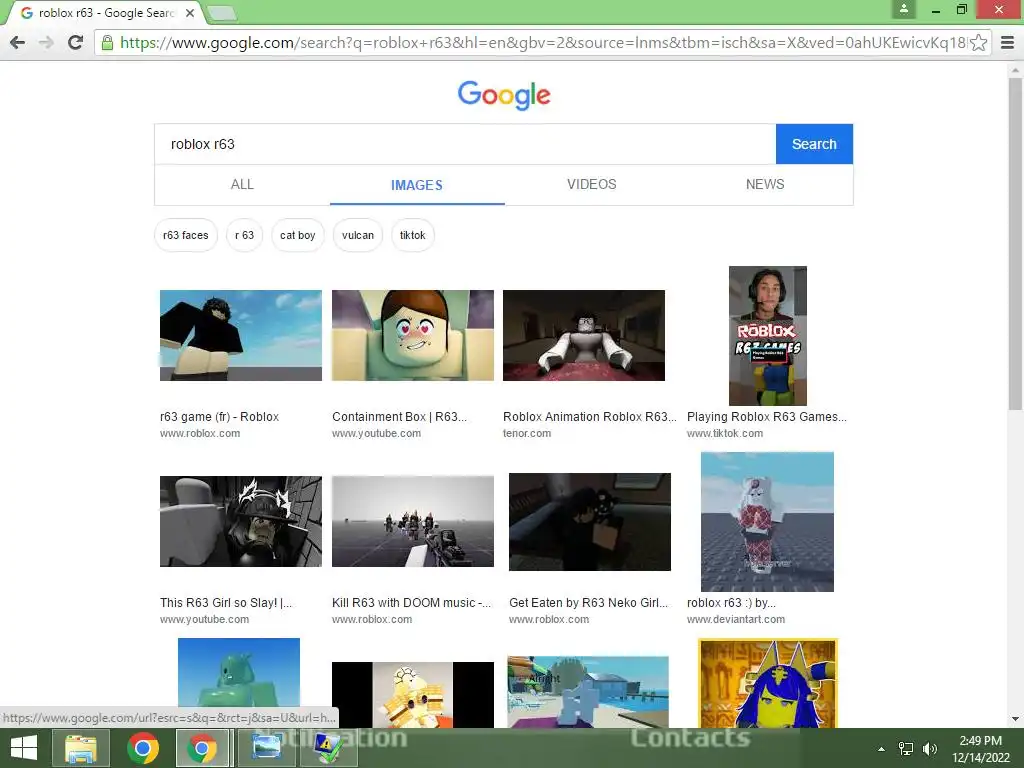This screenshot has height=768, width=1024.
Task: Click the r63 faces suggestion chip
Action: (185, 235)
